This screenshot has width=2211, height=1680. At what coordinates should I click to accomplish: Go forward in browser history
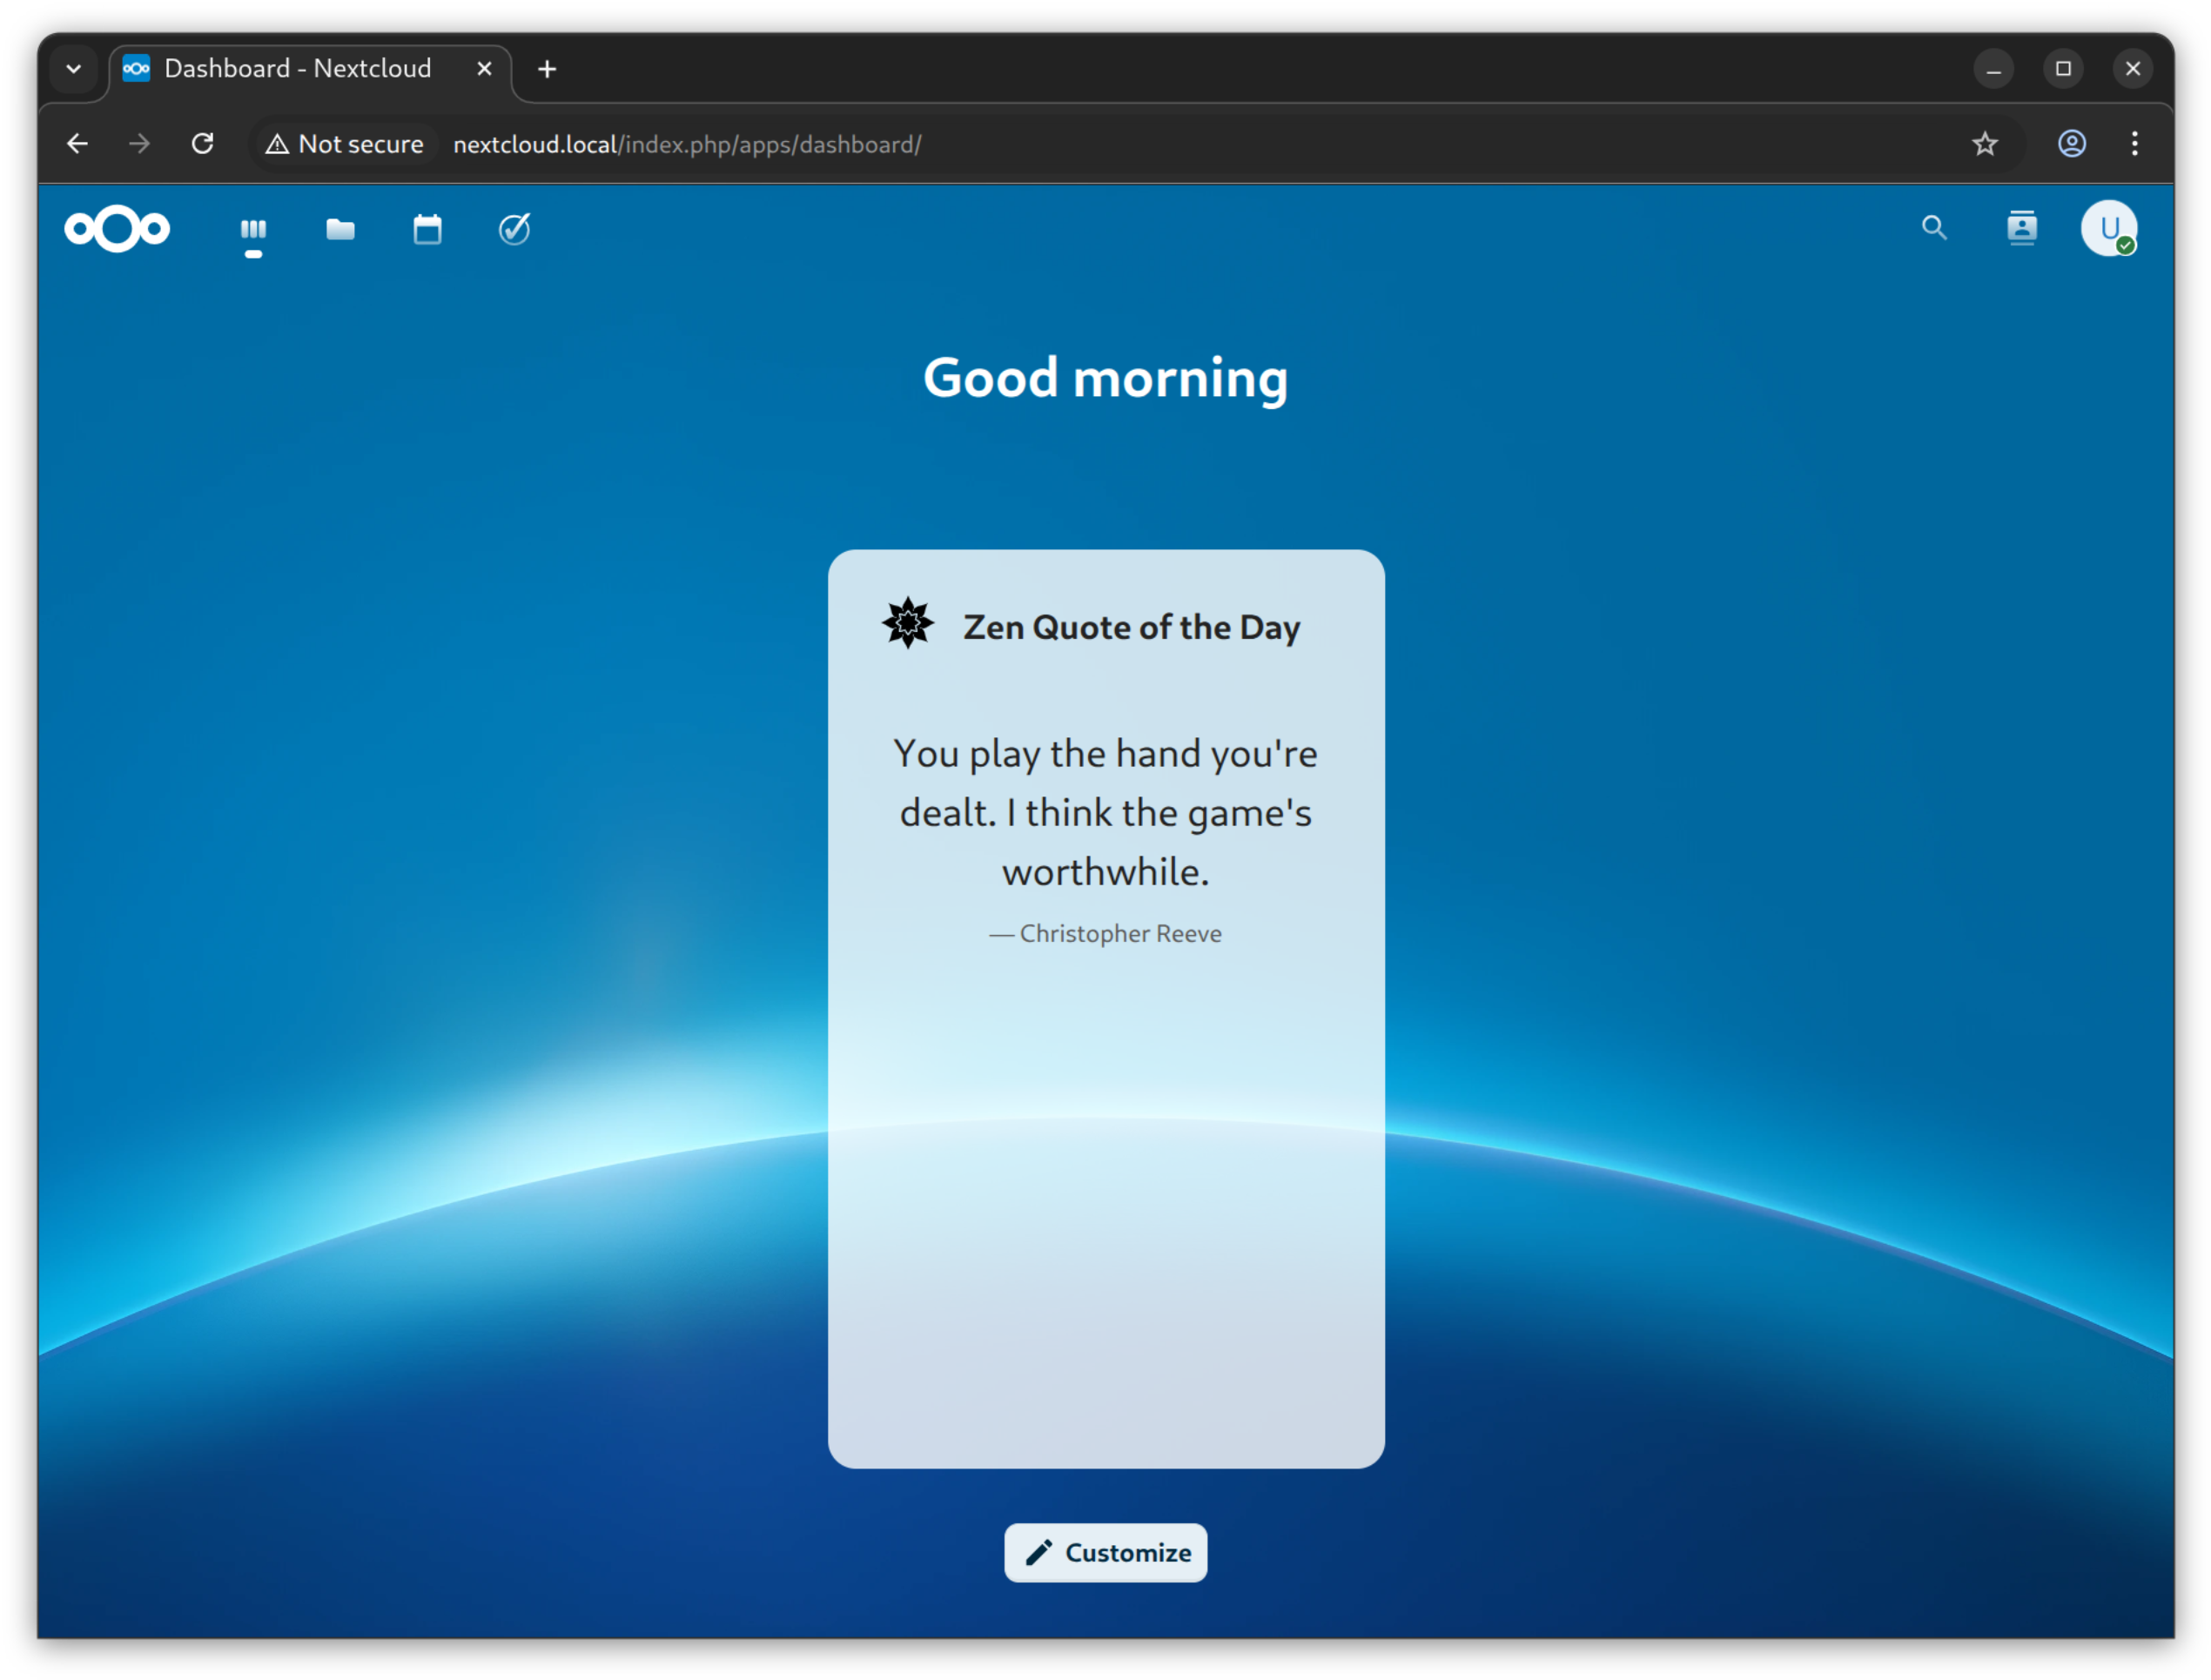(139, 144)
